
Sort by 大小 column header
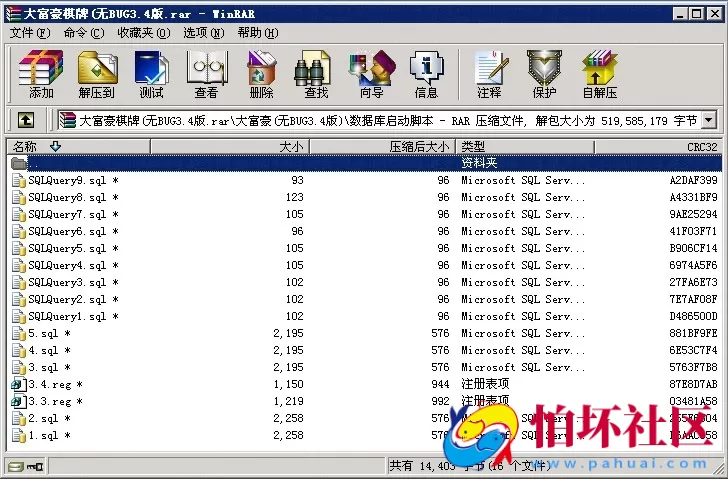tap(230, 147)
